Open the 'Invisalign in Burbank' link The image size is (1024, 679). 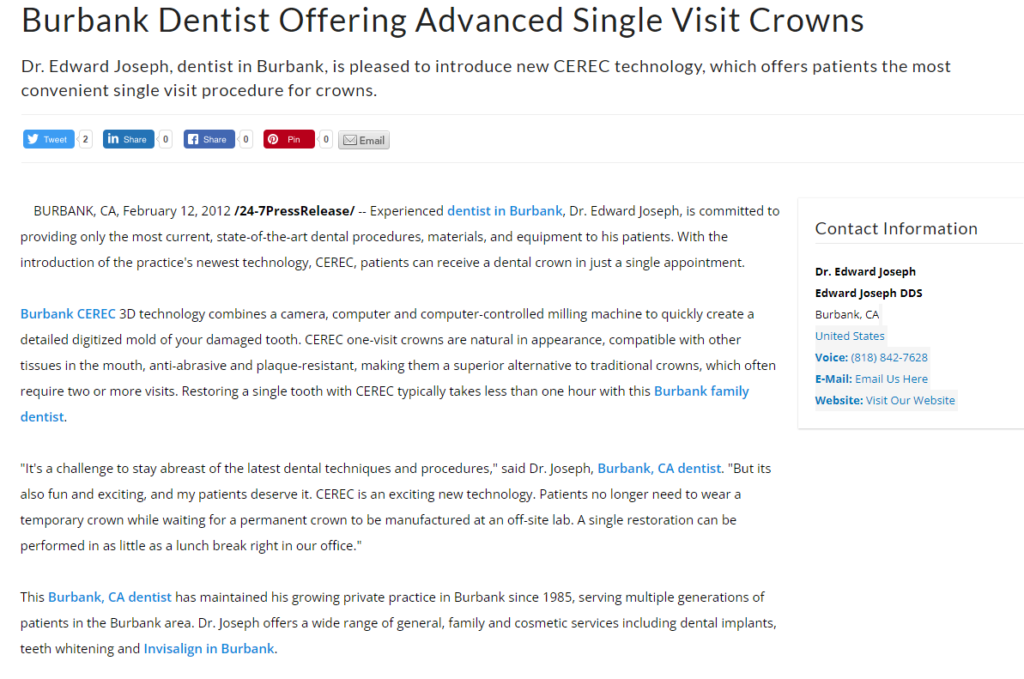(208, 649)
